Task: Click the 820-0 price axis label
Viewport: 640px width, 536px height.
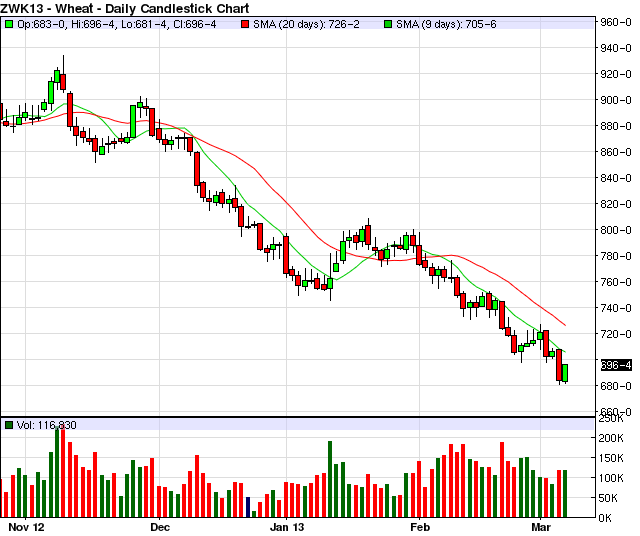Action: pyautogui.click(x=616, y=204)
